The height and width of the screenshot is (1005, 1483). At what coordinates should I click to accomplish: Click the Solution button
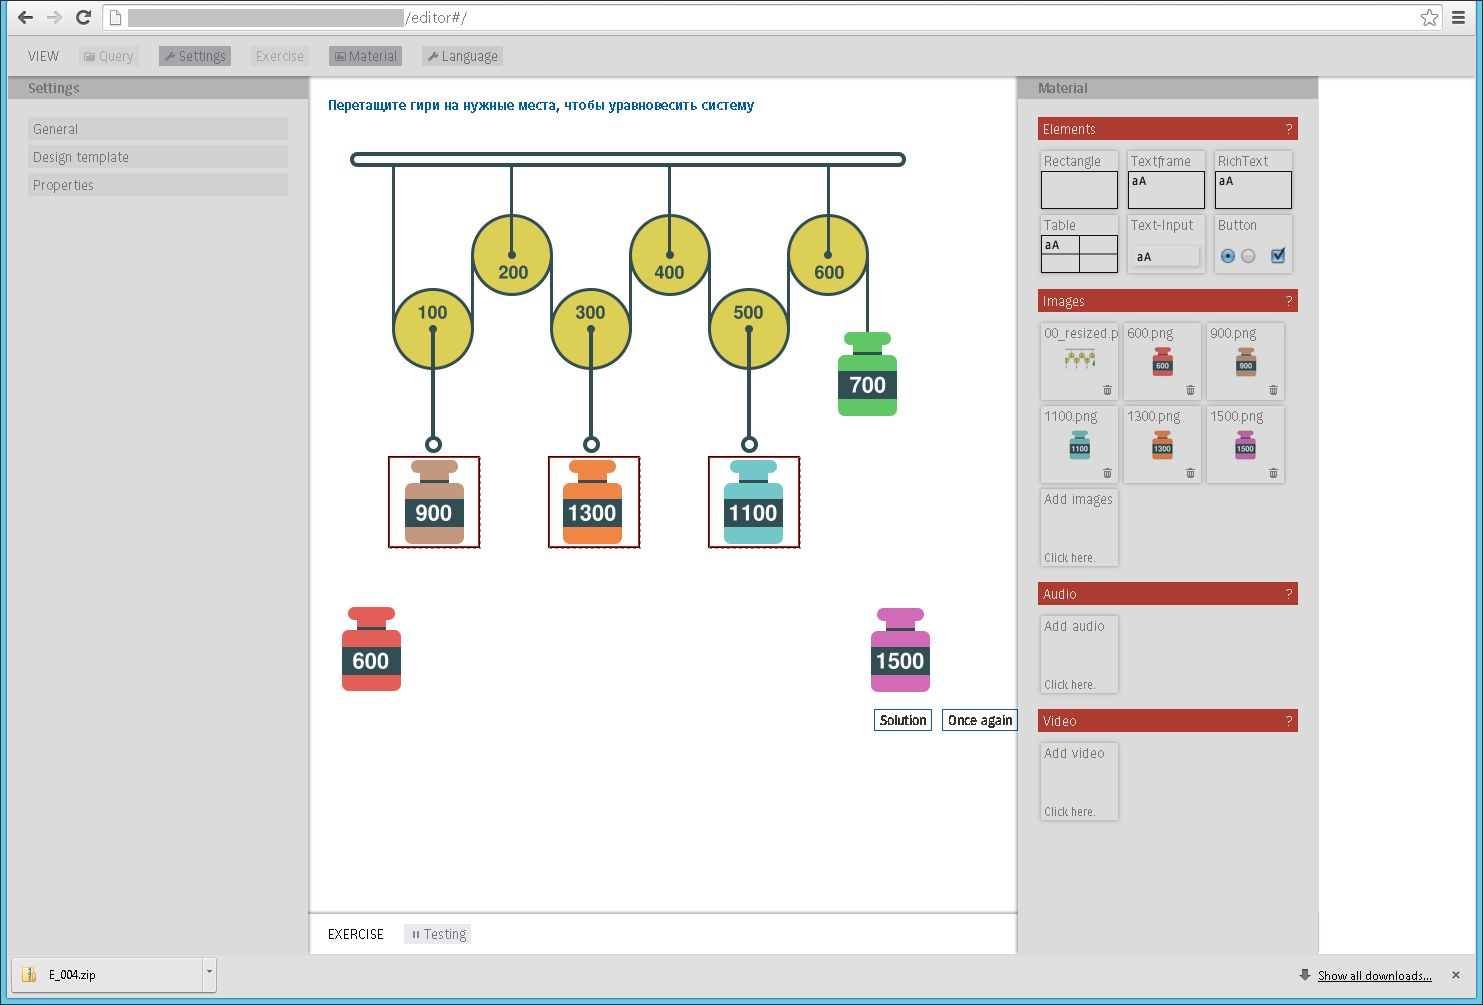903,720
